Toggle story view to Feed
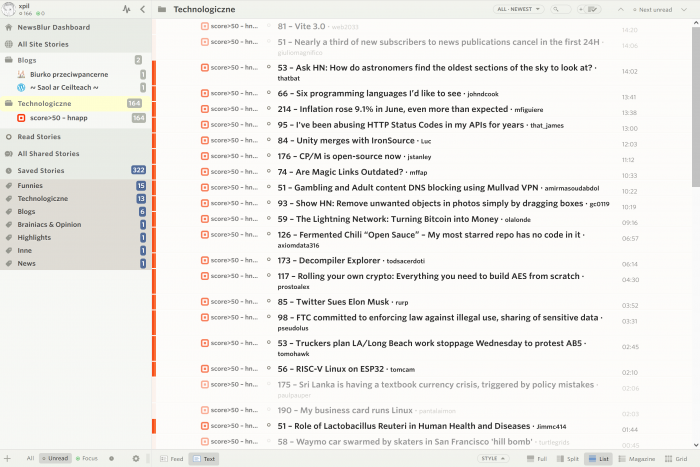 tap(172, 458)
